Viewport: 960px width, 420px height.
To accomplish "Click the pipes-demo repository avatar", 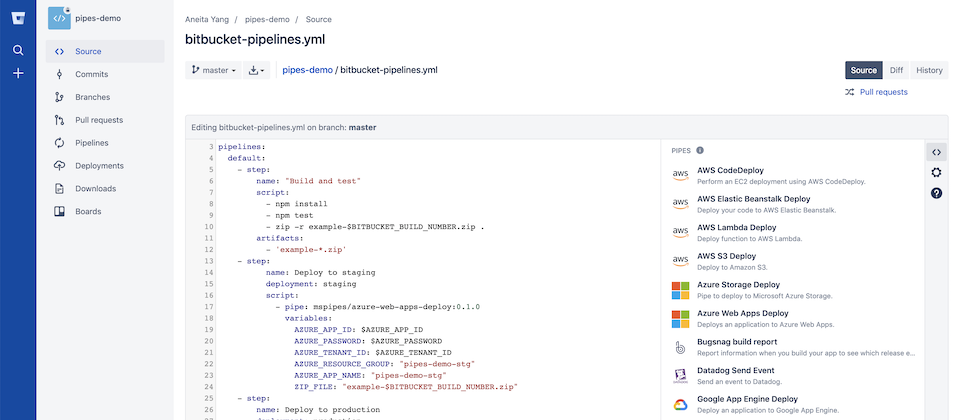I will tap(59, 18).
